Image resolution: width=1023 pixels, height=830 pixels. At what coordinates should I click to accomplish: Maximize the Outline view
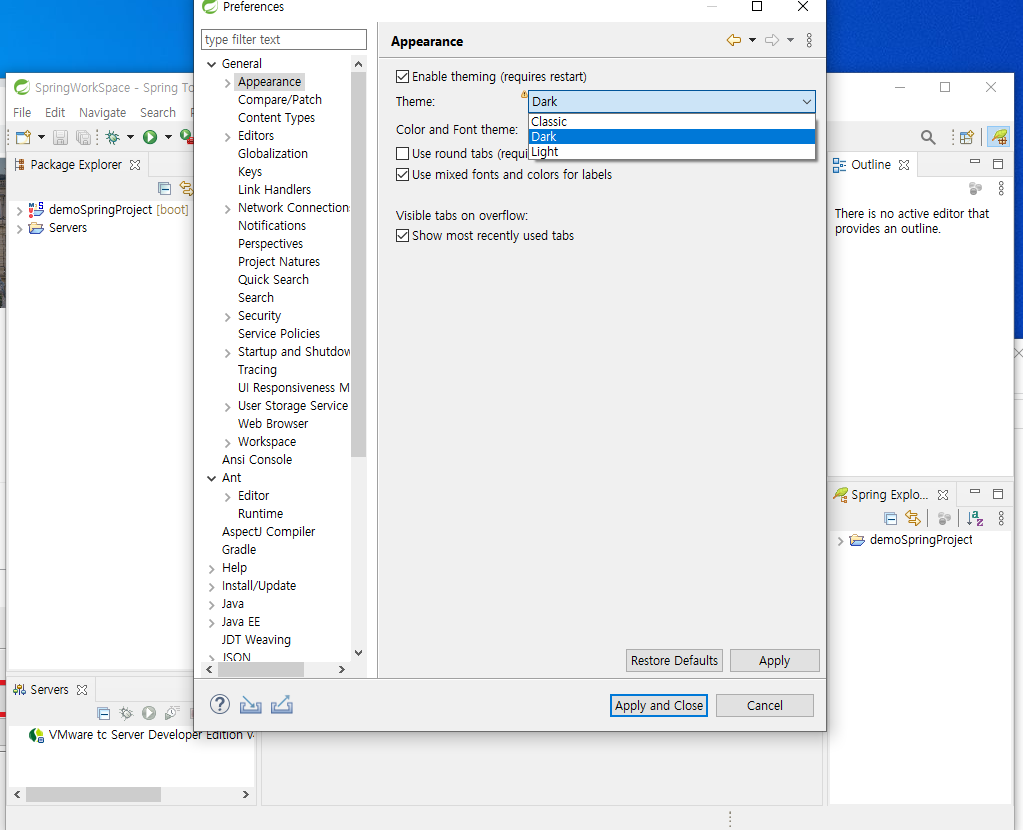click(998, 164)
